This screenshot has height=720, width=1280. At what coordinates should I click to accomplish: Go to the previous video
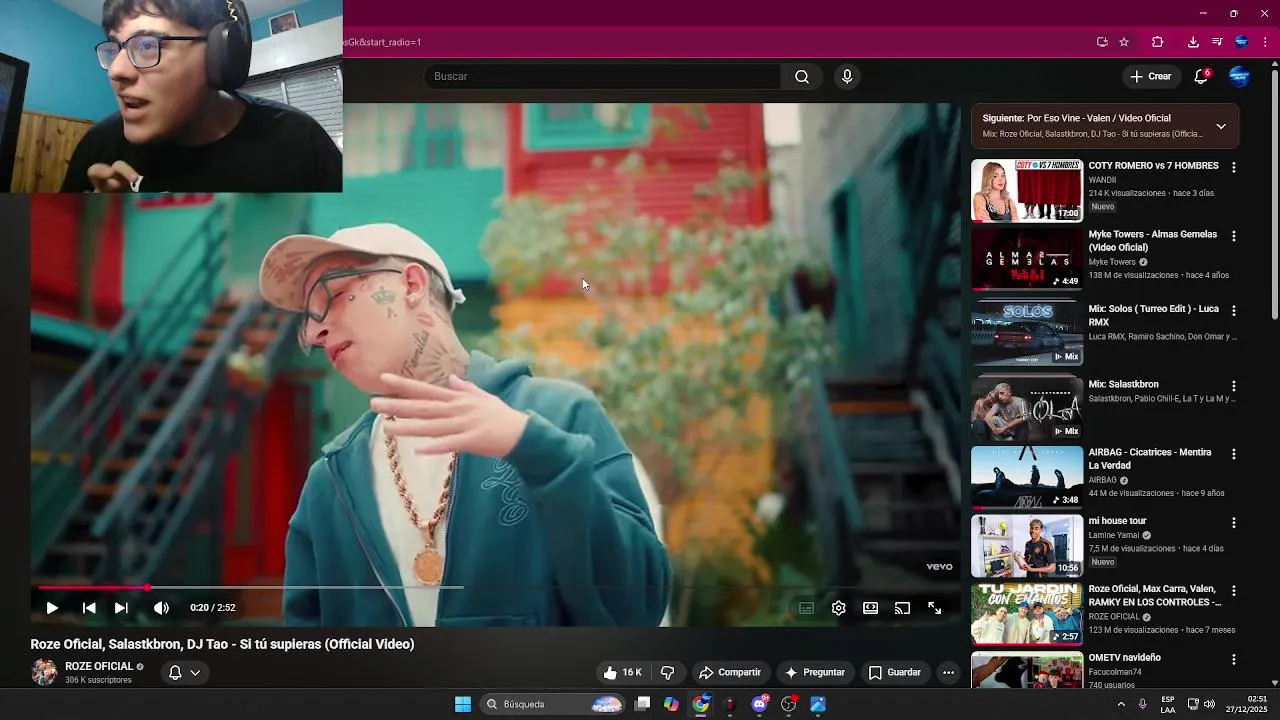89,608
